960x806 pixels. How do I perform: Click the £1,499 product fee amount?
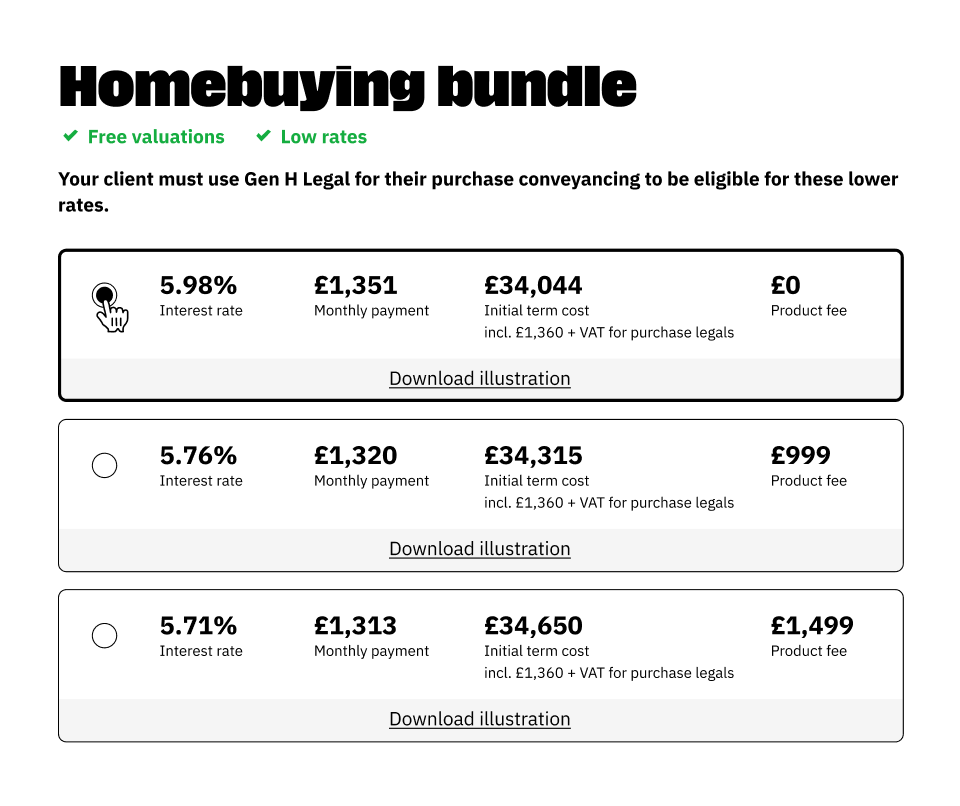[812, 626]
